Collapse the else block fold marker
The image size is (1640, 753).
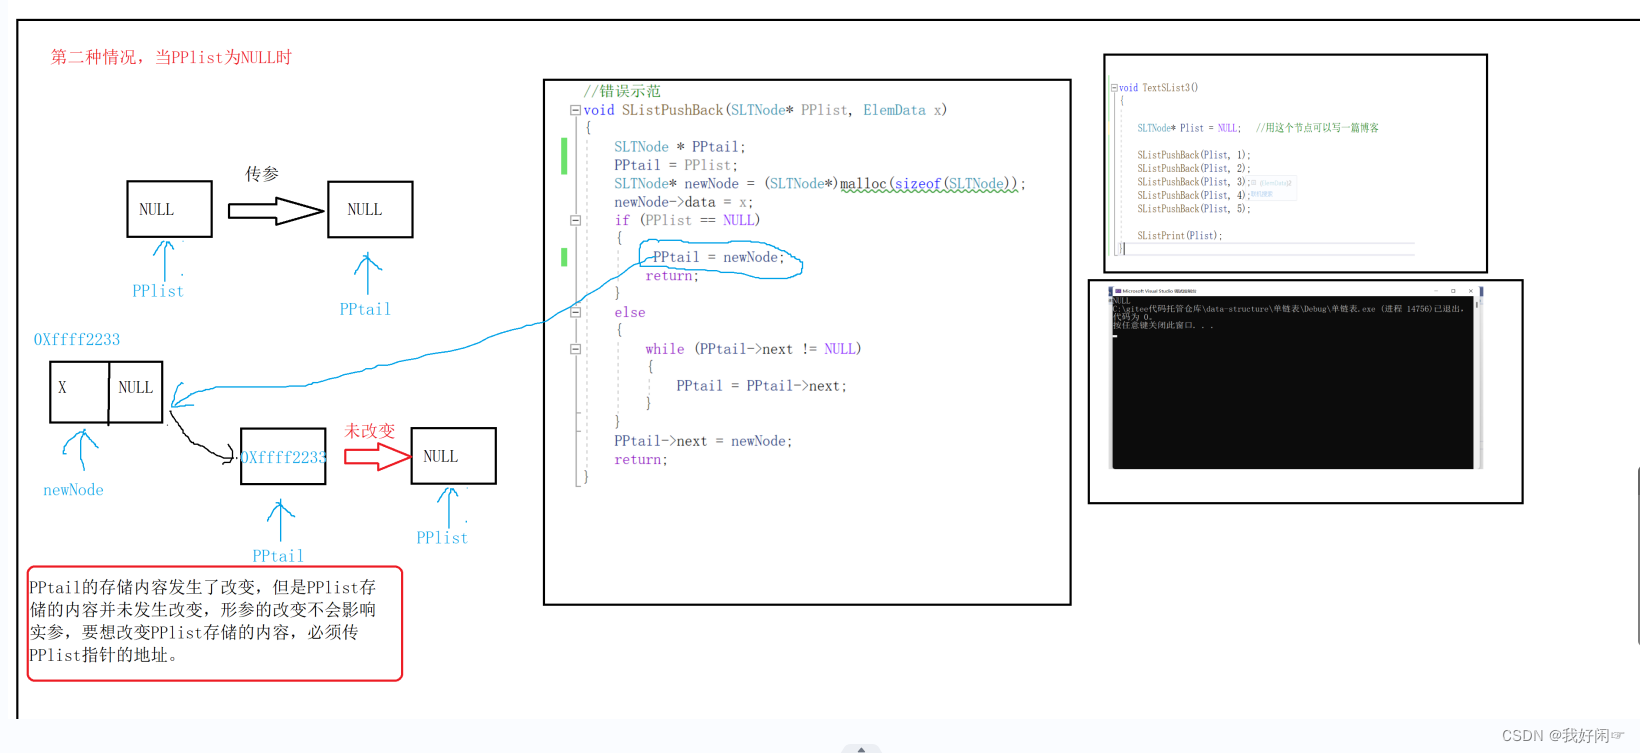pyautogui.click(x=575, y=312)
